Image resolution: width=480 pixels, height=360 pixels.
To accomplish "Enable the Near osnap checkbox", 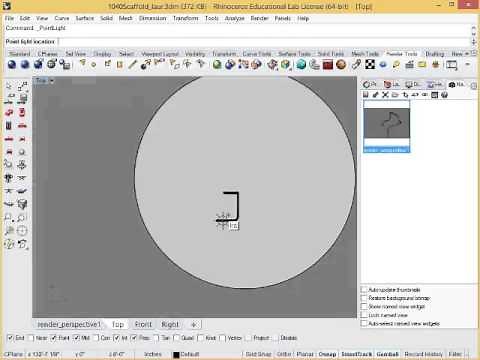I will coord(31,338).
